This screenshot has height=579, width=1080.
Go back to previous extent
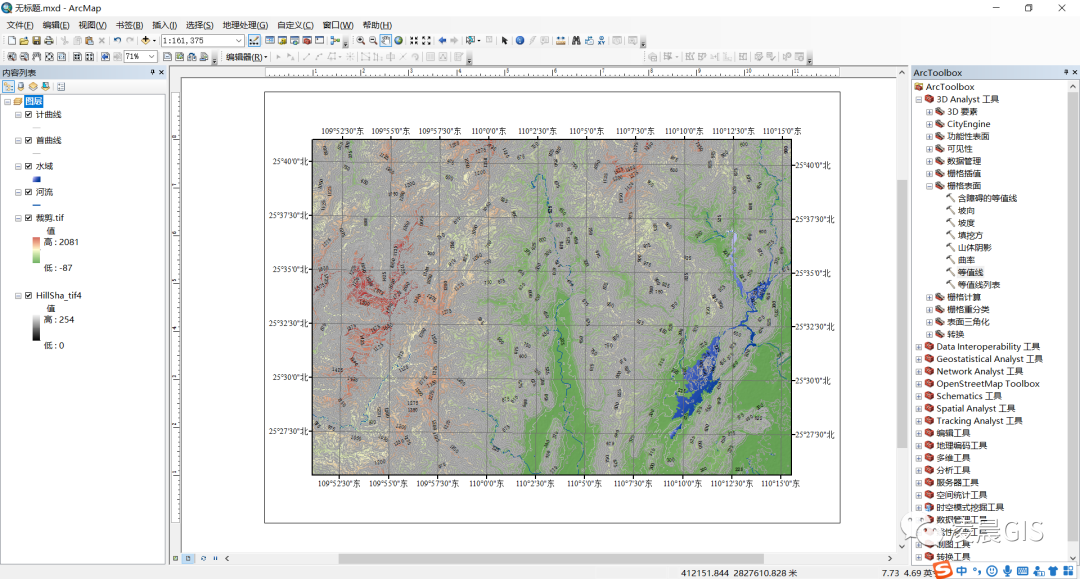pos(442,41)
